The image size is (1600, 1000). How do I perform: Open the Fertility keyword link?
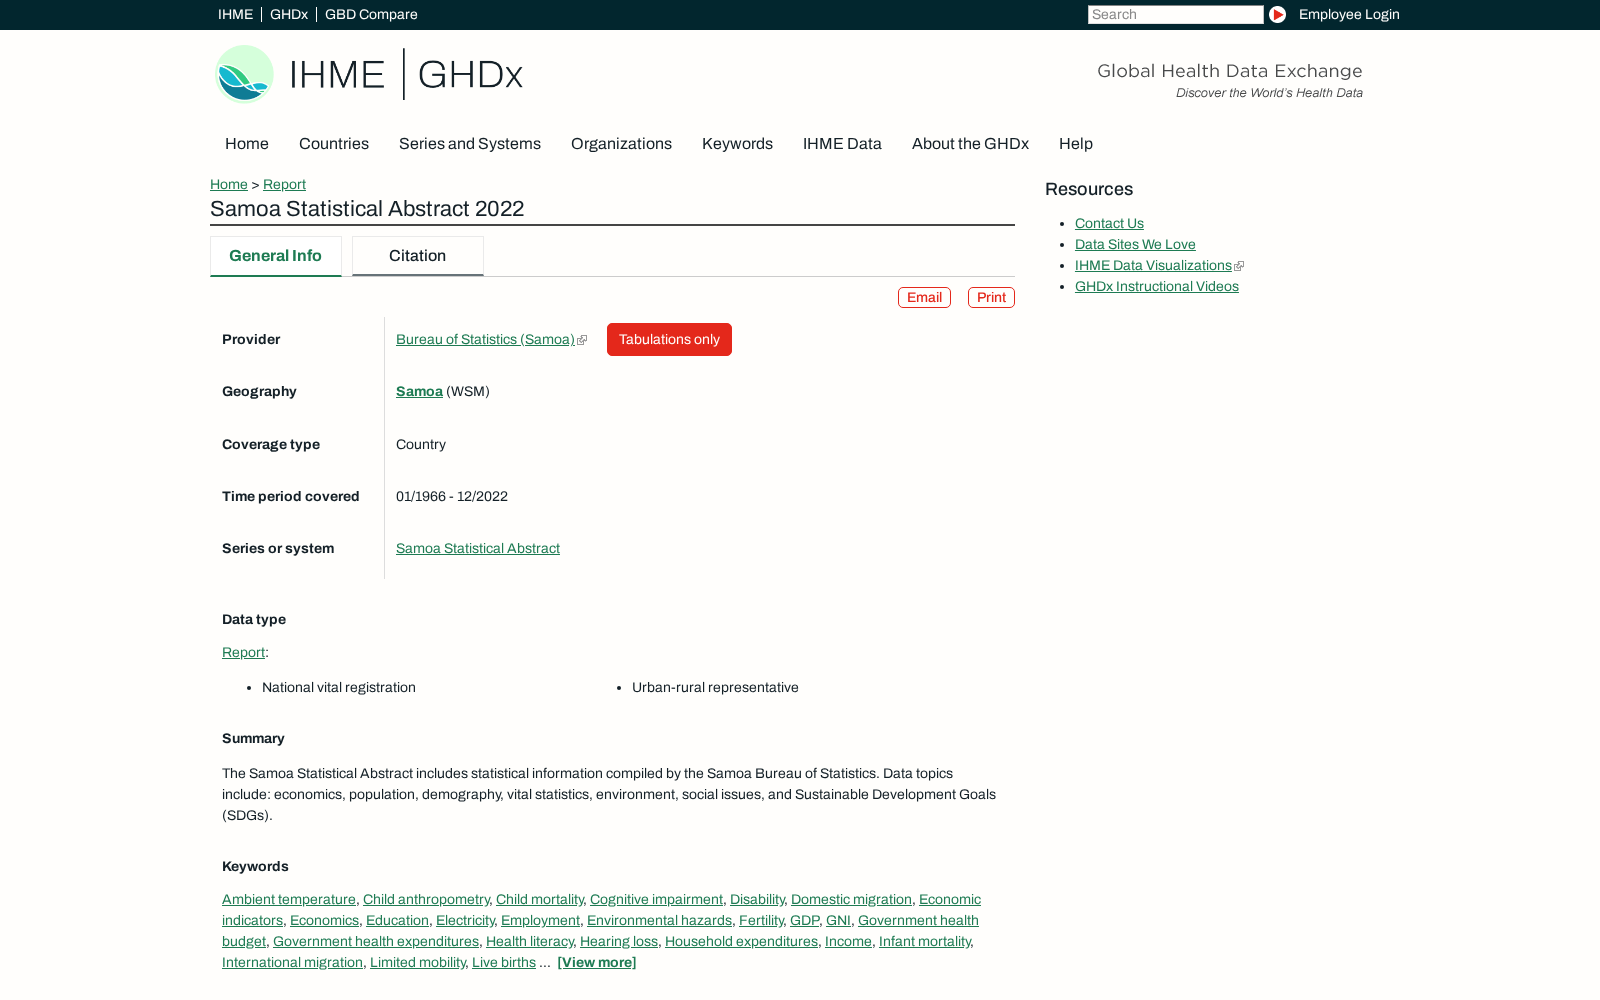(x=761, y=921)
